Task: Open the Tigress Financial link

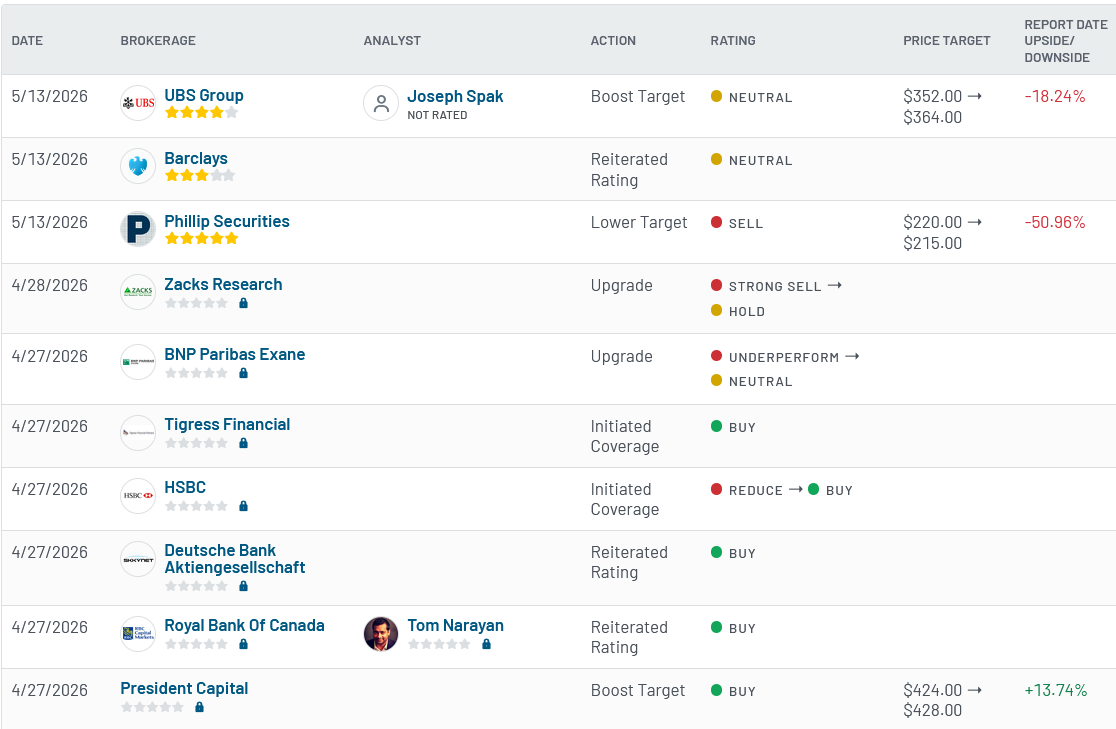Action: (x=227, y=424)
